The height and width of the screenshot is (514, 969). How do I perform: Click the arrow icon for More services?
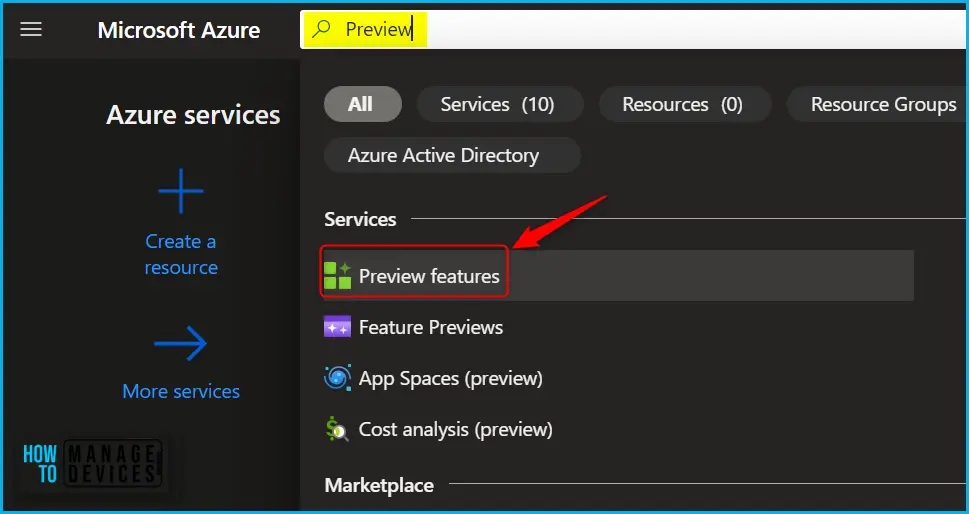point(180,343)
